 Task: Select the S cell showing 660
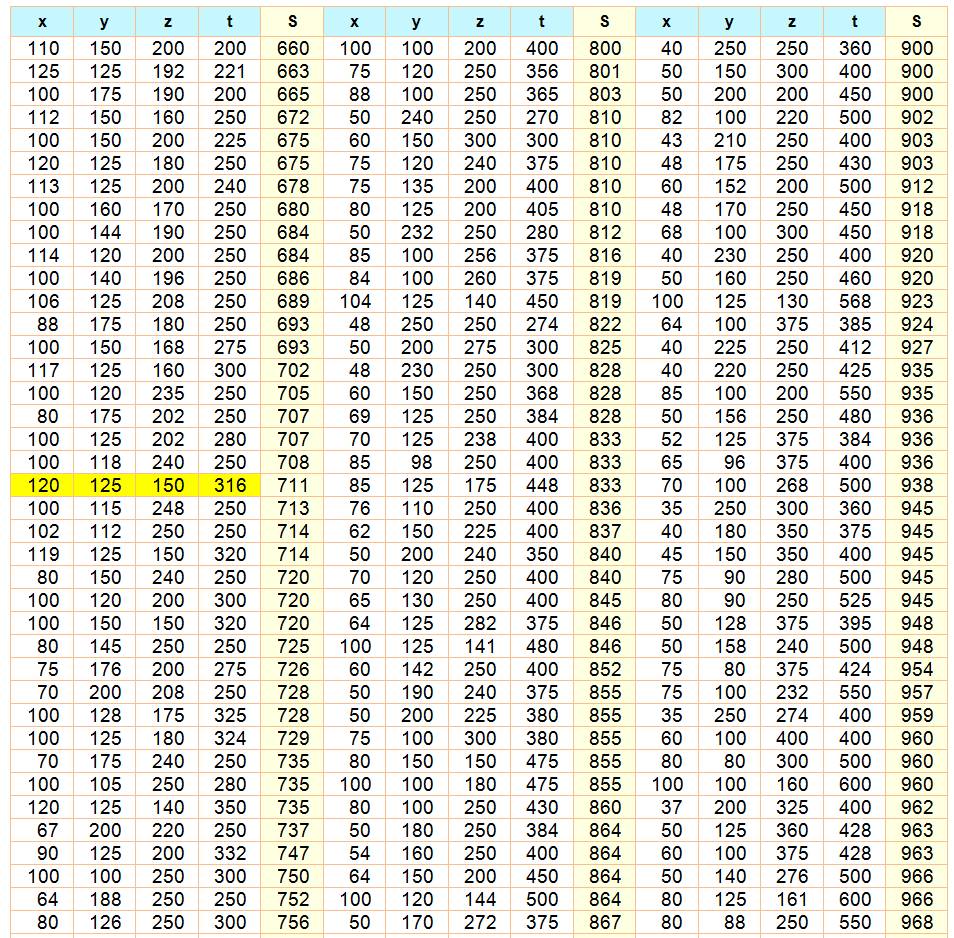(292, 48)
